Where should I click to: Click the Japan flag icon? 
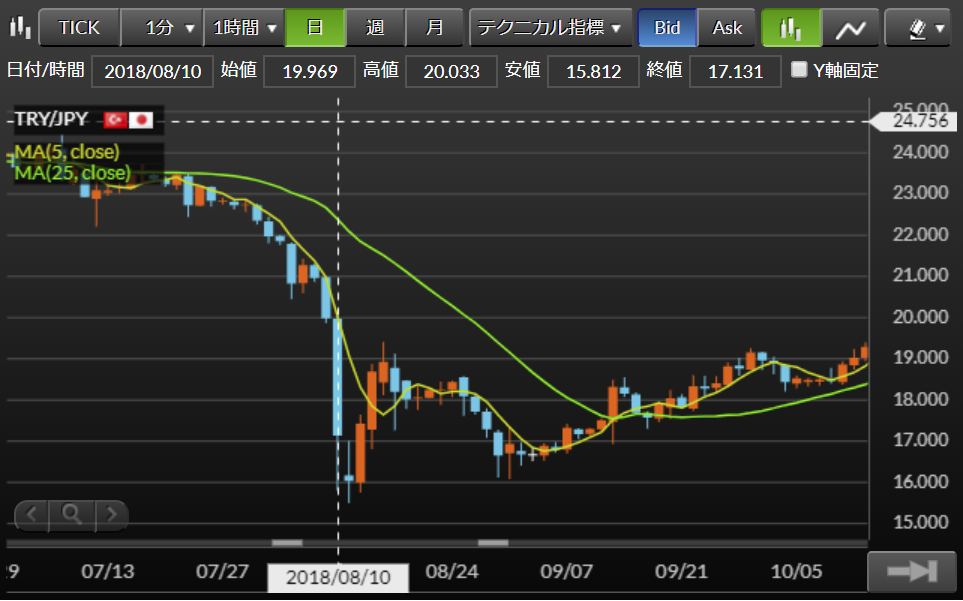tap(141, 120)
